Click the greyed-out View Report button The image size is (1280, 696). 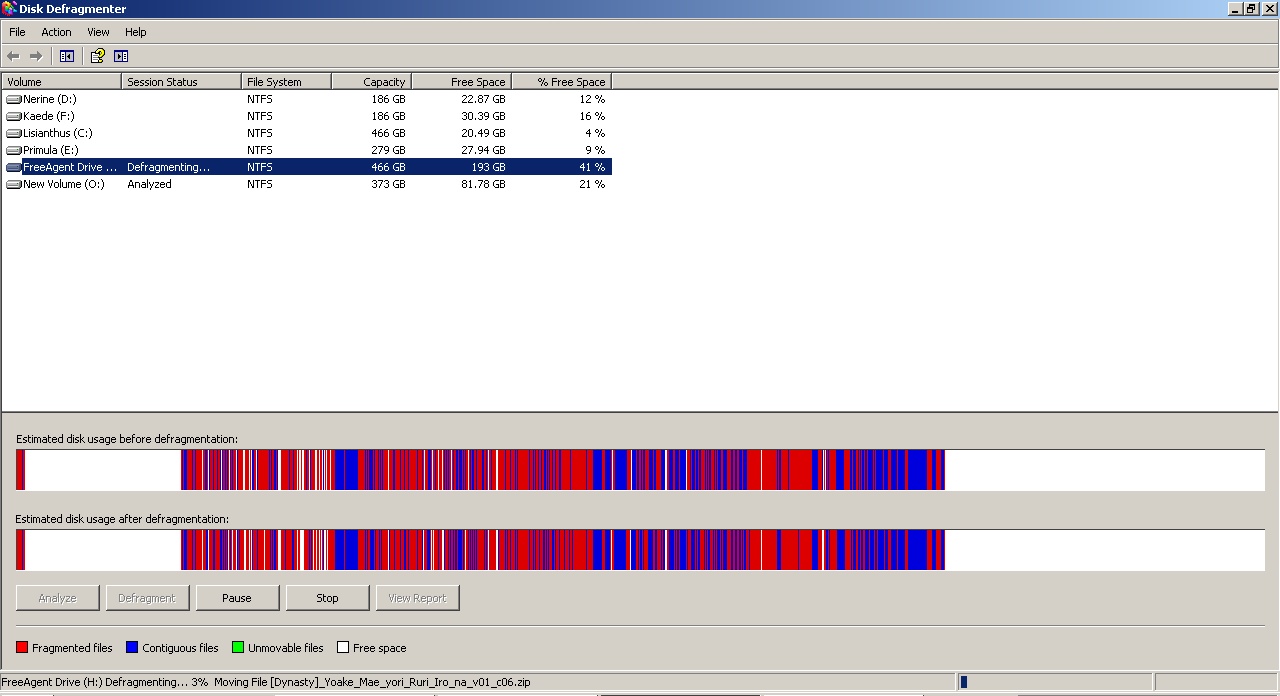pos(417,598)
